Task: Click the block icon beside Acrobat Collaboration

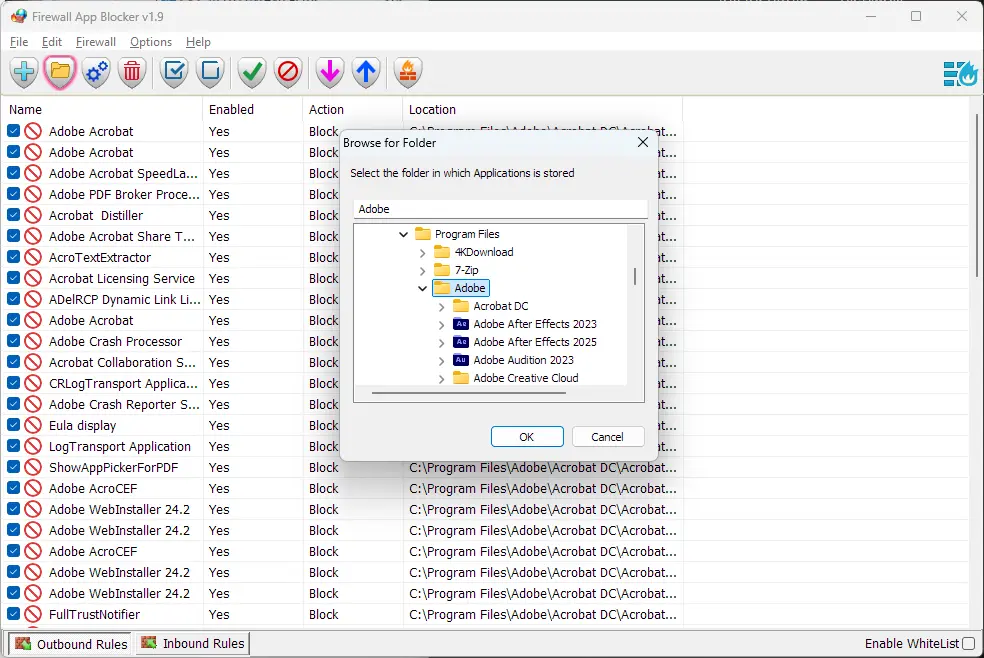Action: 33,363
